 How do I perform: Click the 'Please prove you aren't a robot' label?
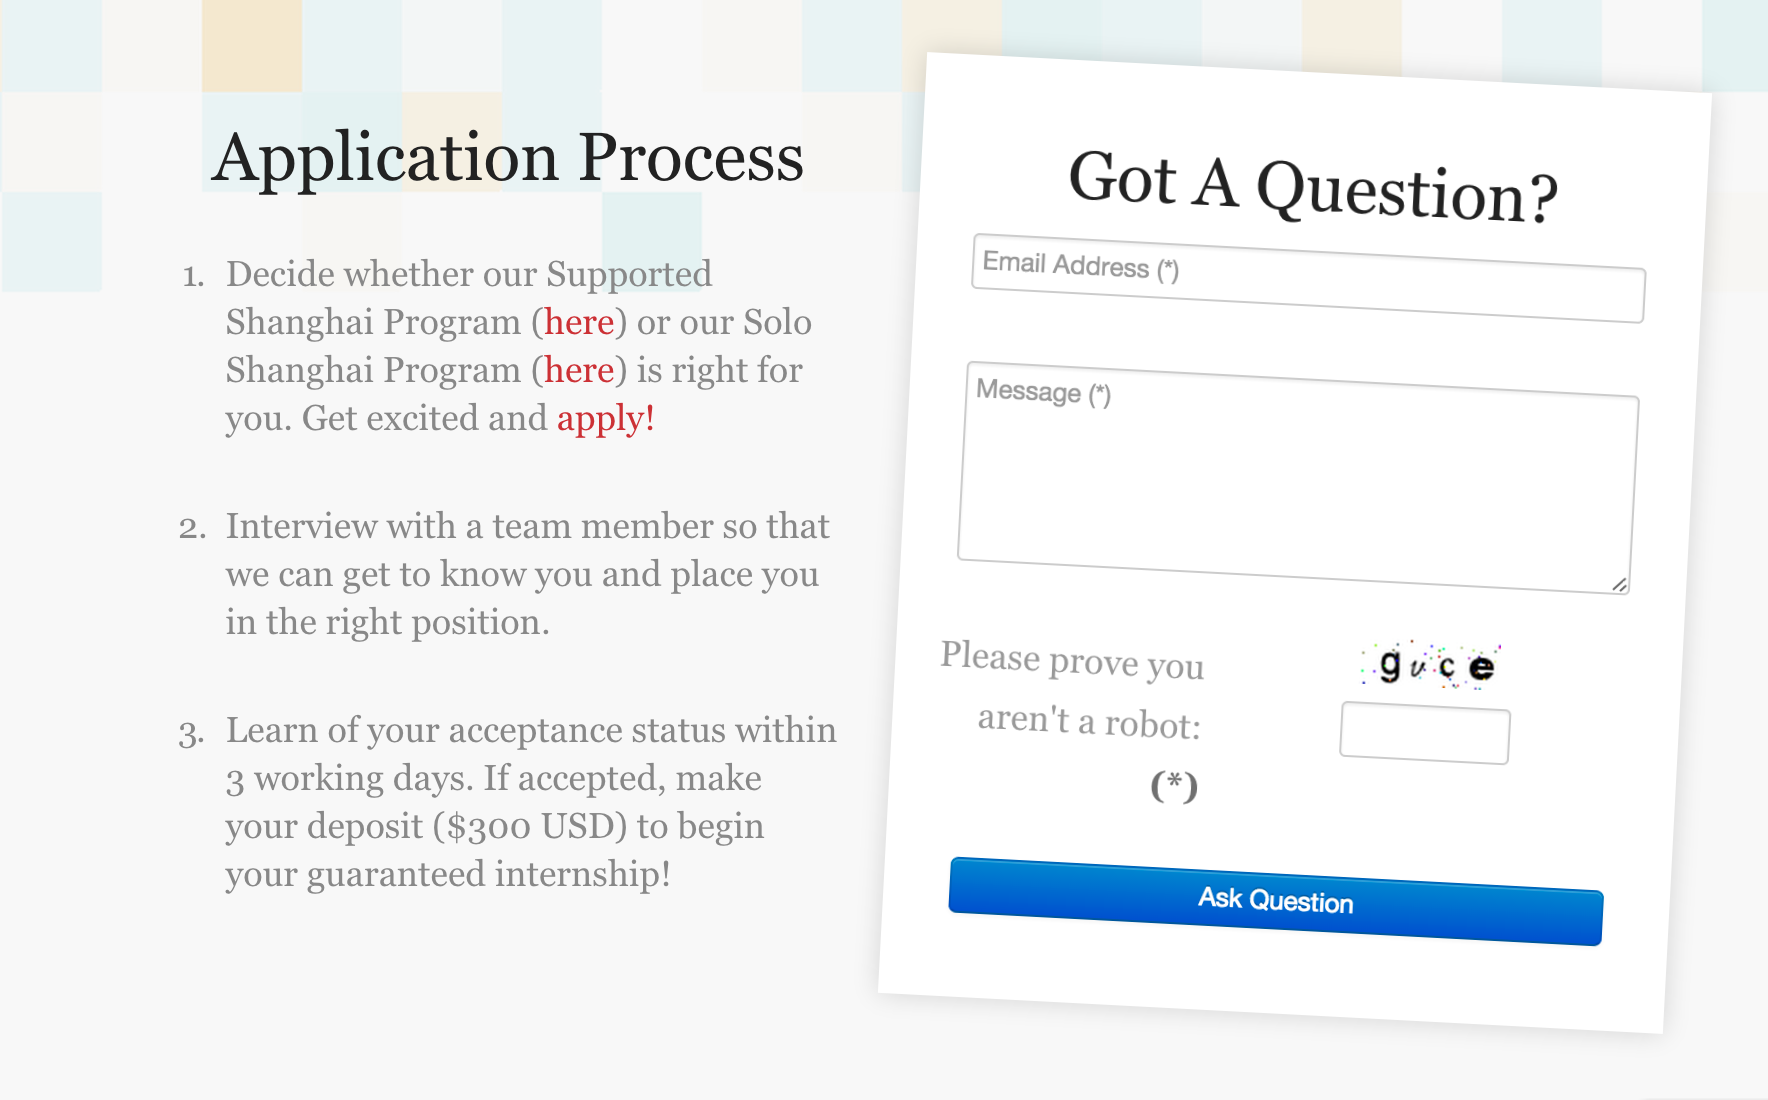click(1072, 690)
